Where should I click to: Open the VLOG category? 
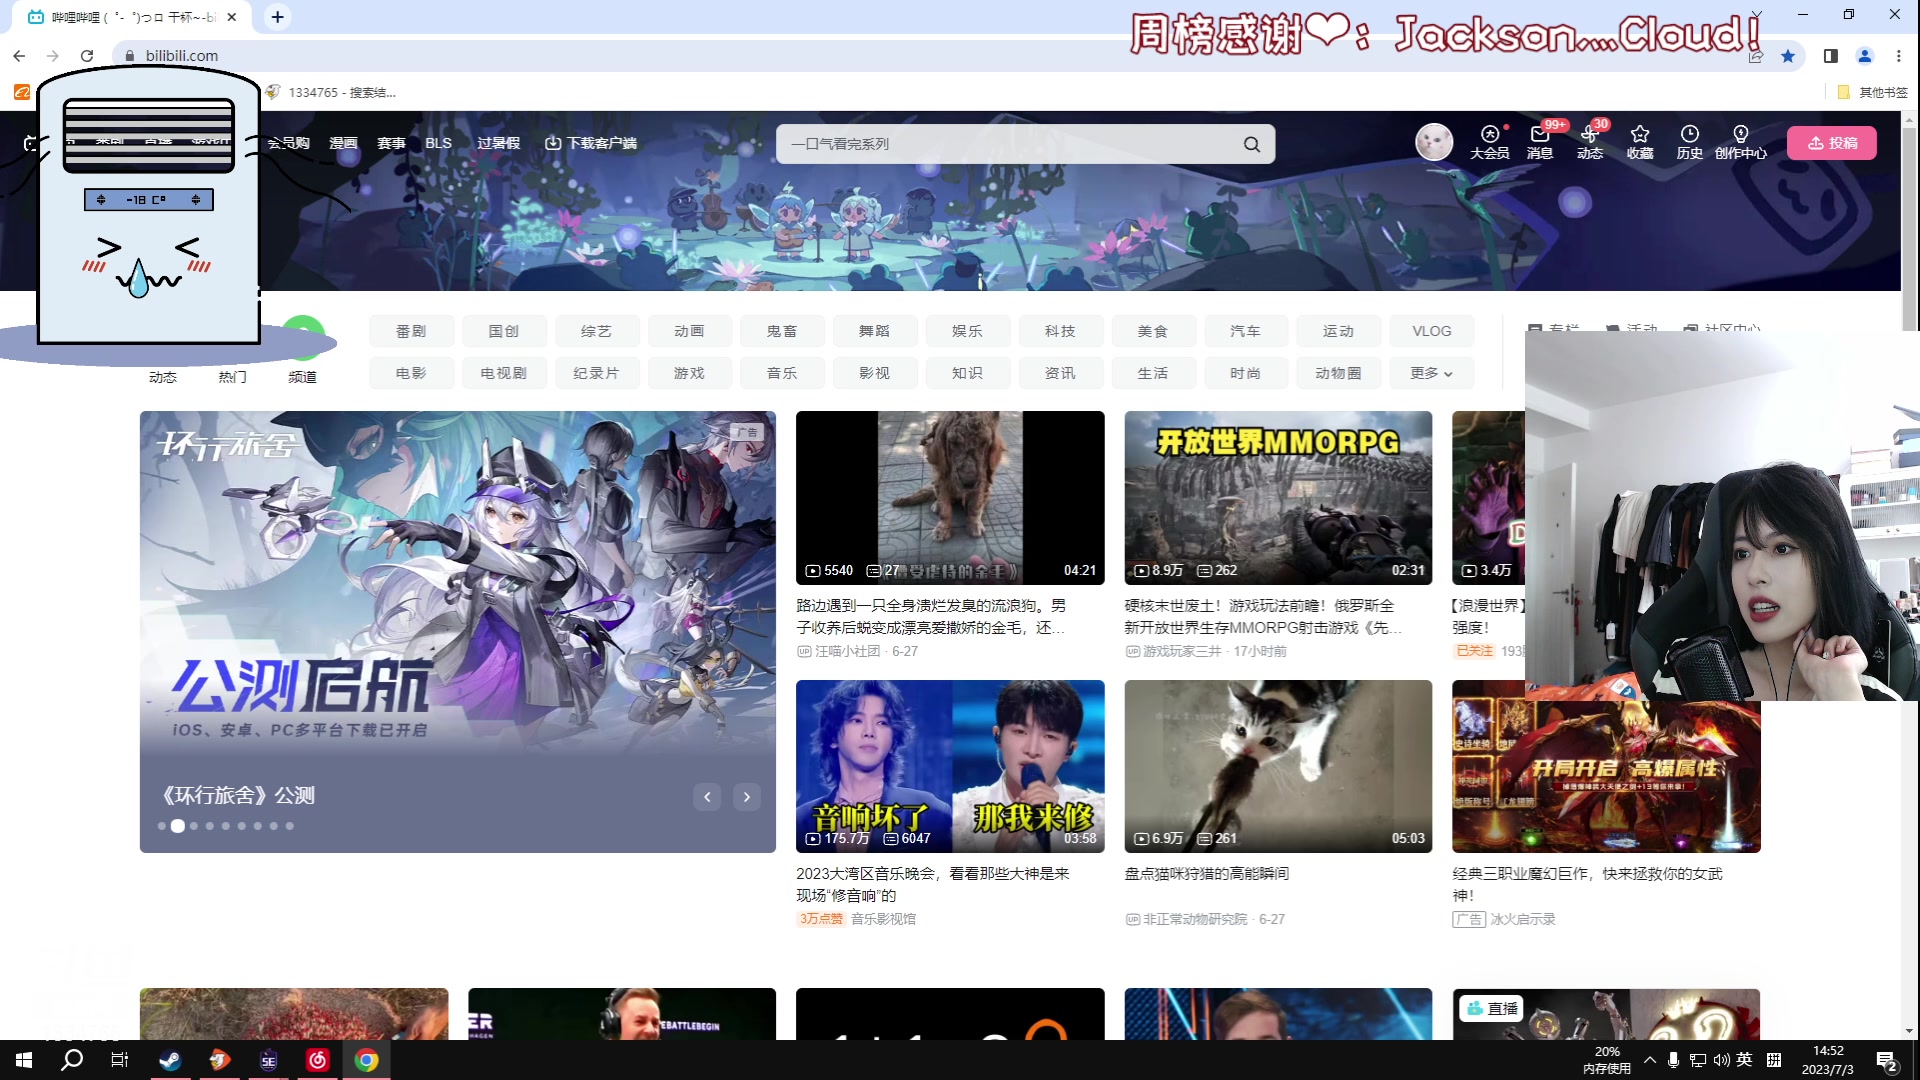[x=1431, y=331]
